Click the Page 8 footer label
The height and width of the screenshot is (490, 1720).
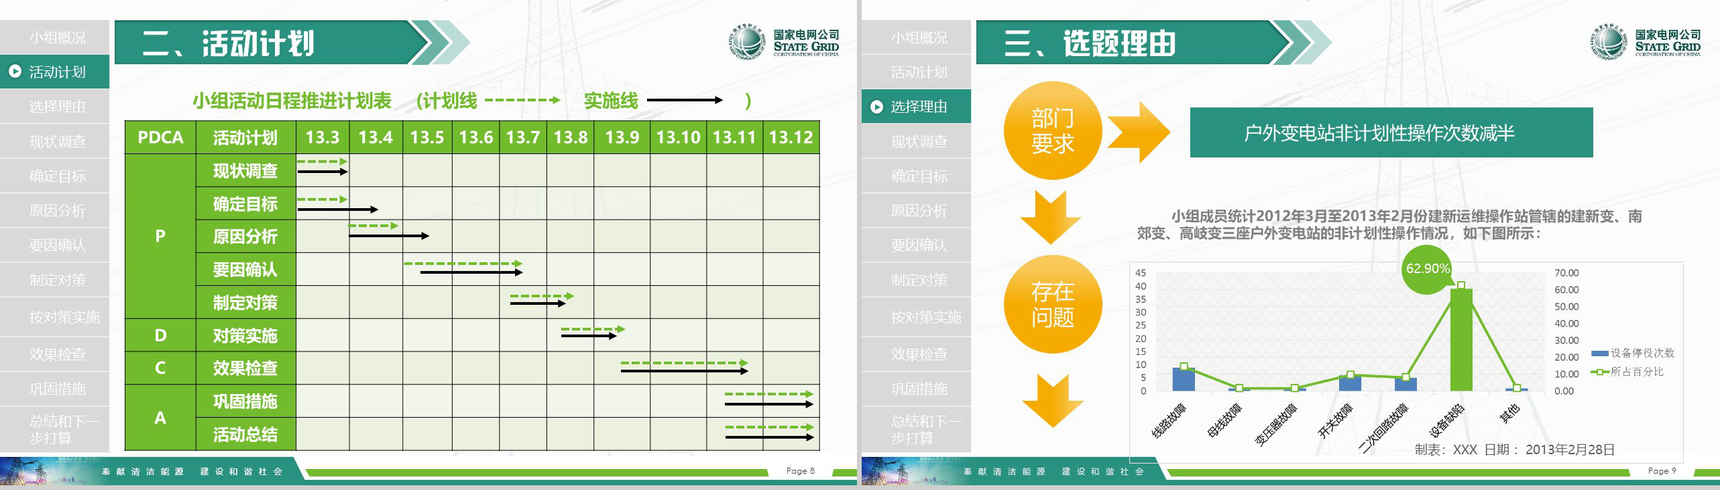click(800, 470)
